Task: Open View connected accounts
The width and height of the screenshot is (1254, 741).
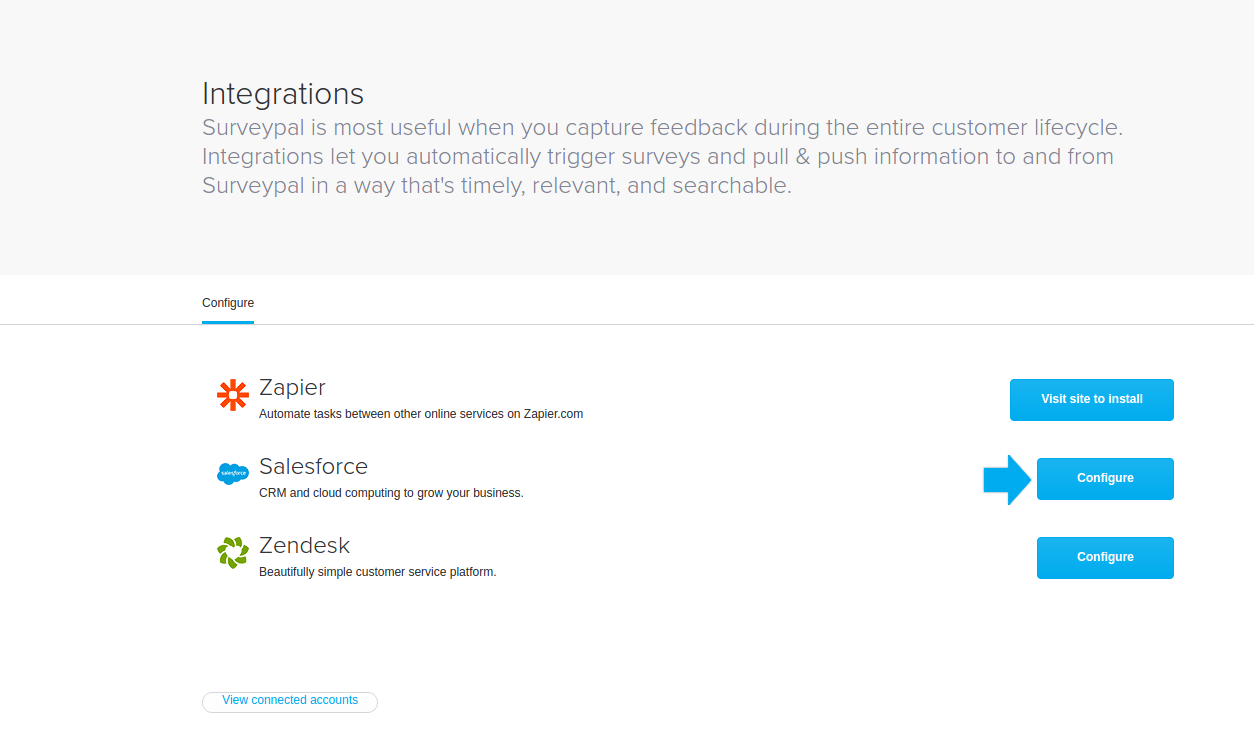Action: (290, 701)
